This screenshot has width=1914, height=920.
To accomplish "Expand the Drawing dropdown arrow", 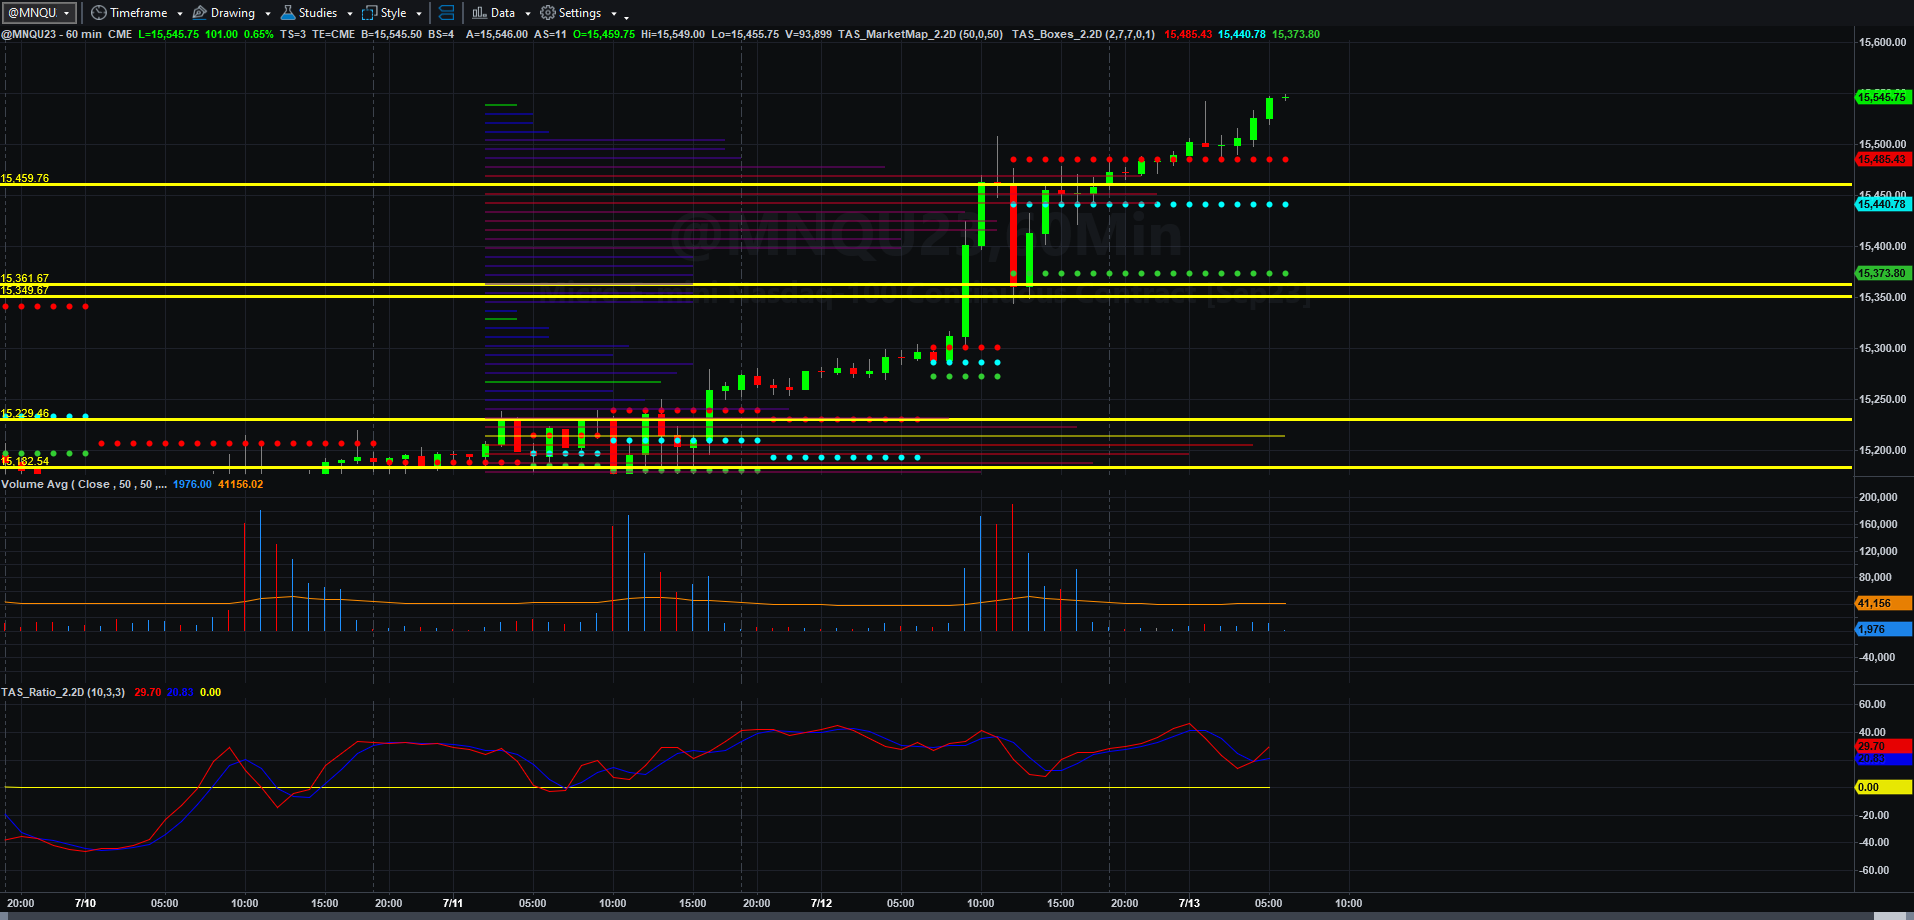I will coord(268,14).
